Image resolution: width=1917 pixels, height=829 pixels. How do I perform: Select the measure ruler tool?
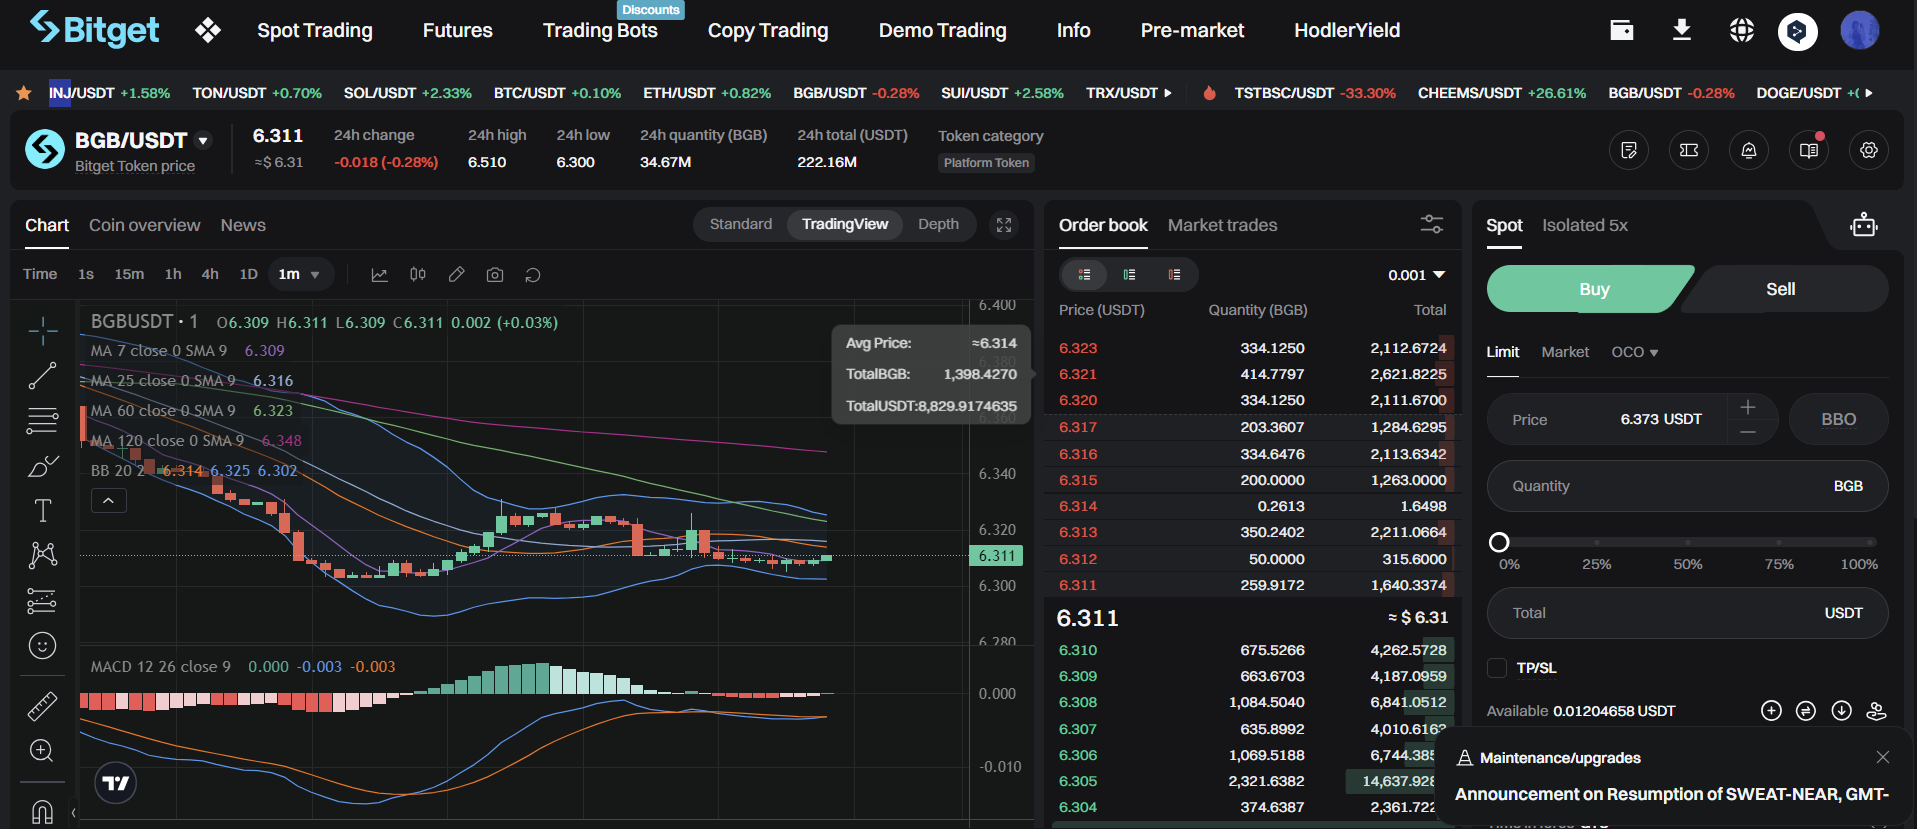pyautogui.click(x=42, y=706)
